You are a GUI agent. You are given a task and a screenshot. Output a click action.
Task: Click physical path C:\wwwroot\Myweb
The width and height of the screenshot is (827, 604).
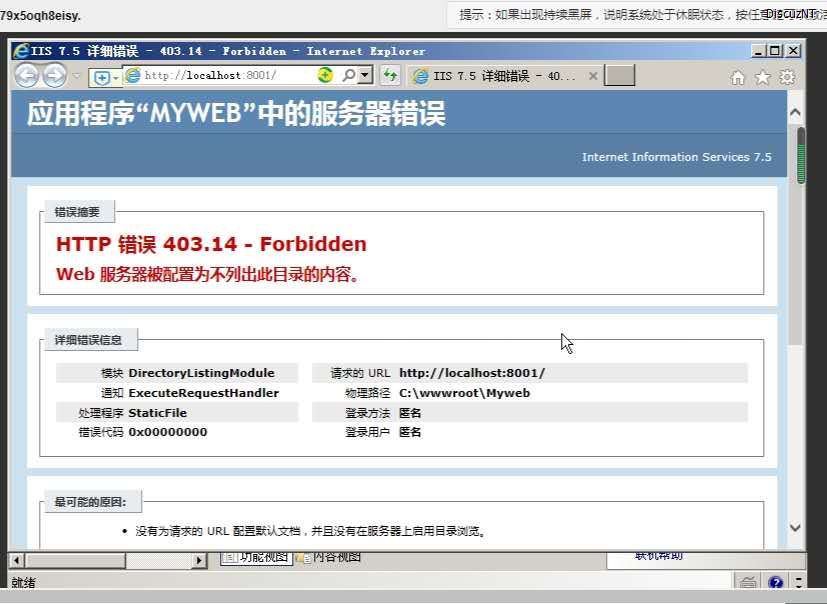tap(465, 393)
